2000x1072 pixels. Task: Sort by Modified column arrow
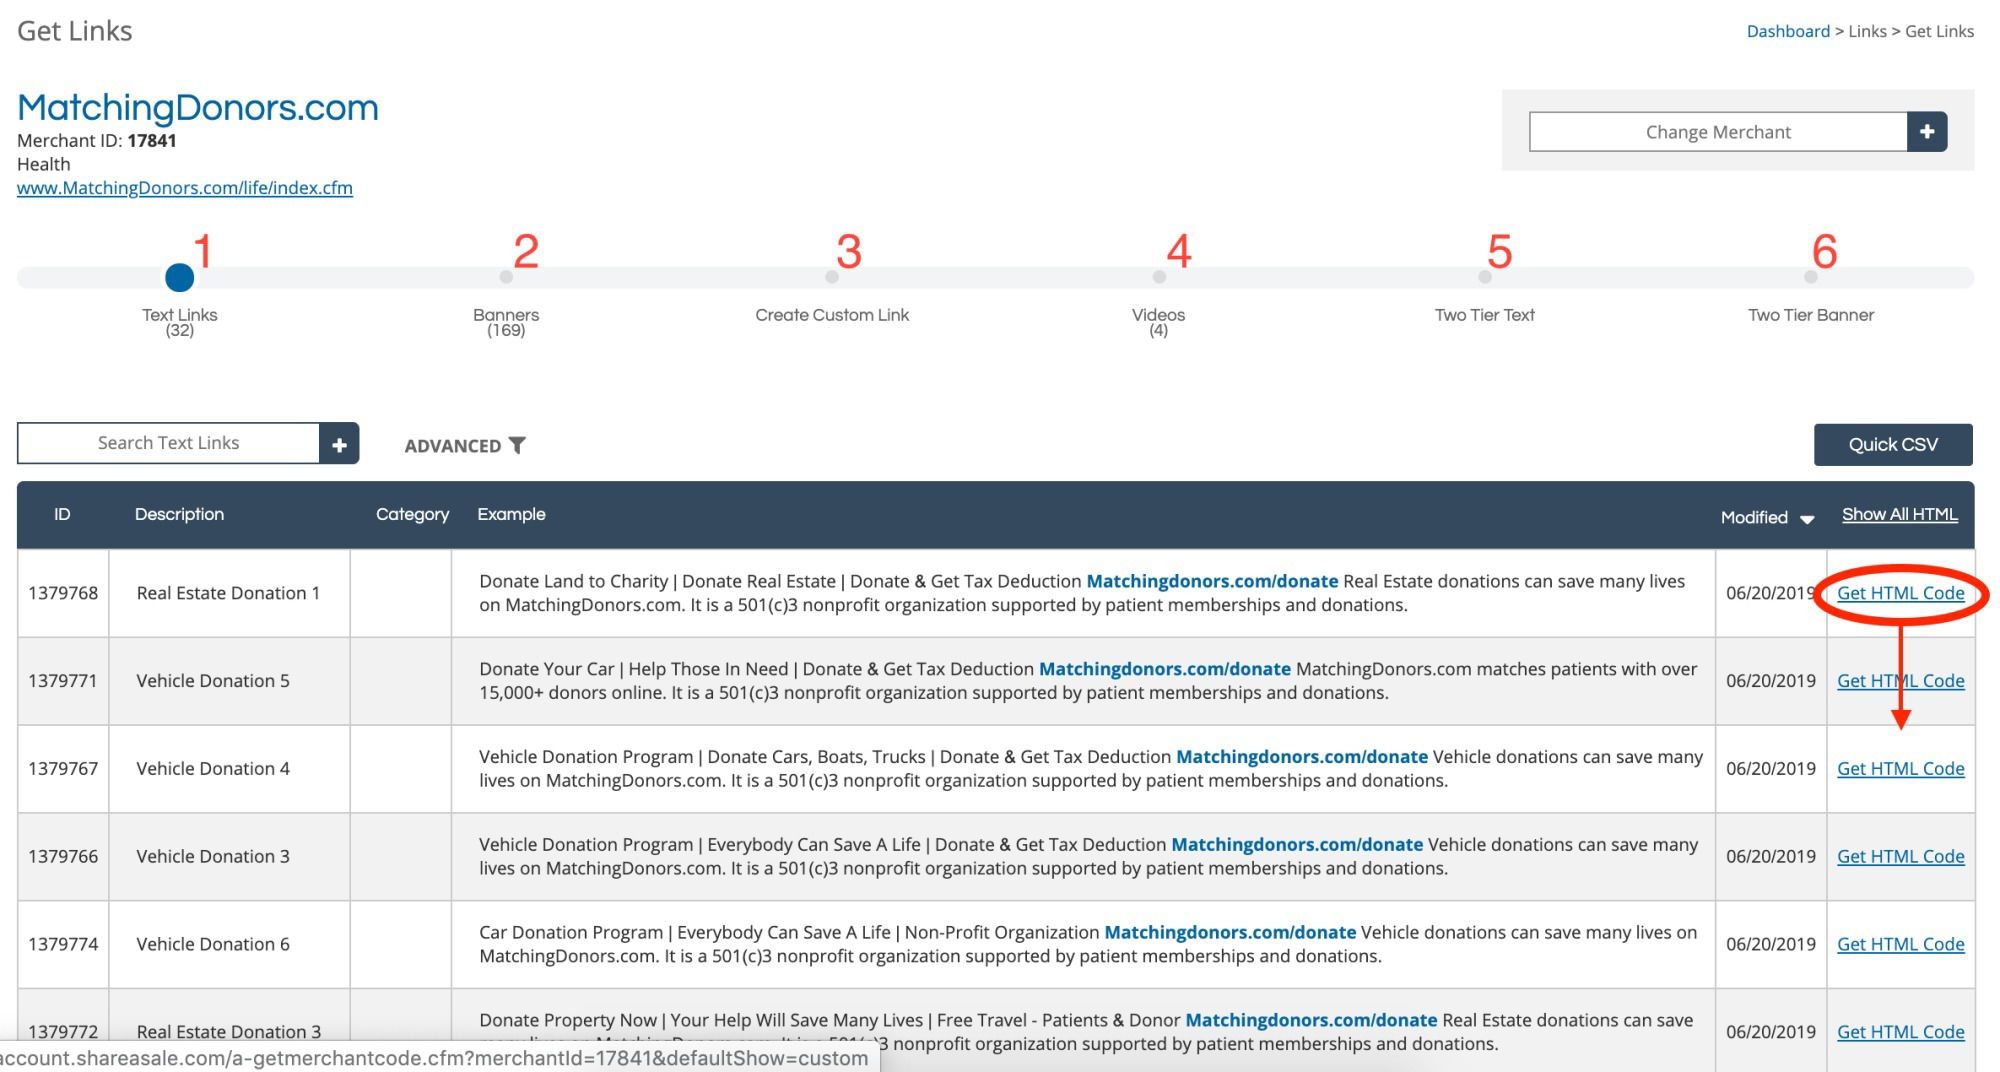pyautogui.click(x=1807, y=518)
